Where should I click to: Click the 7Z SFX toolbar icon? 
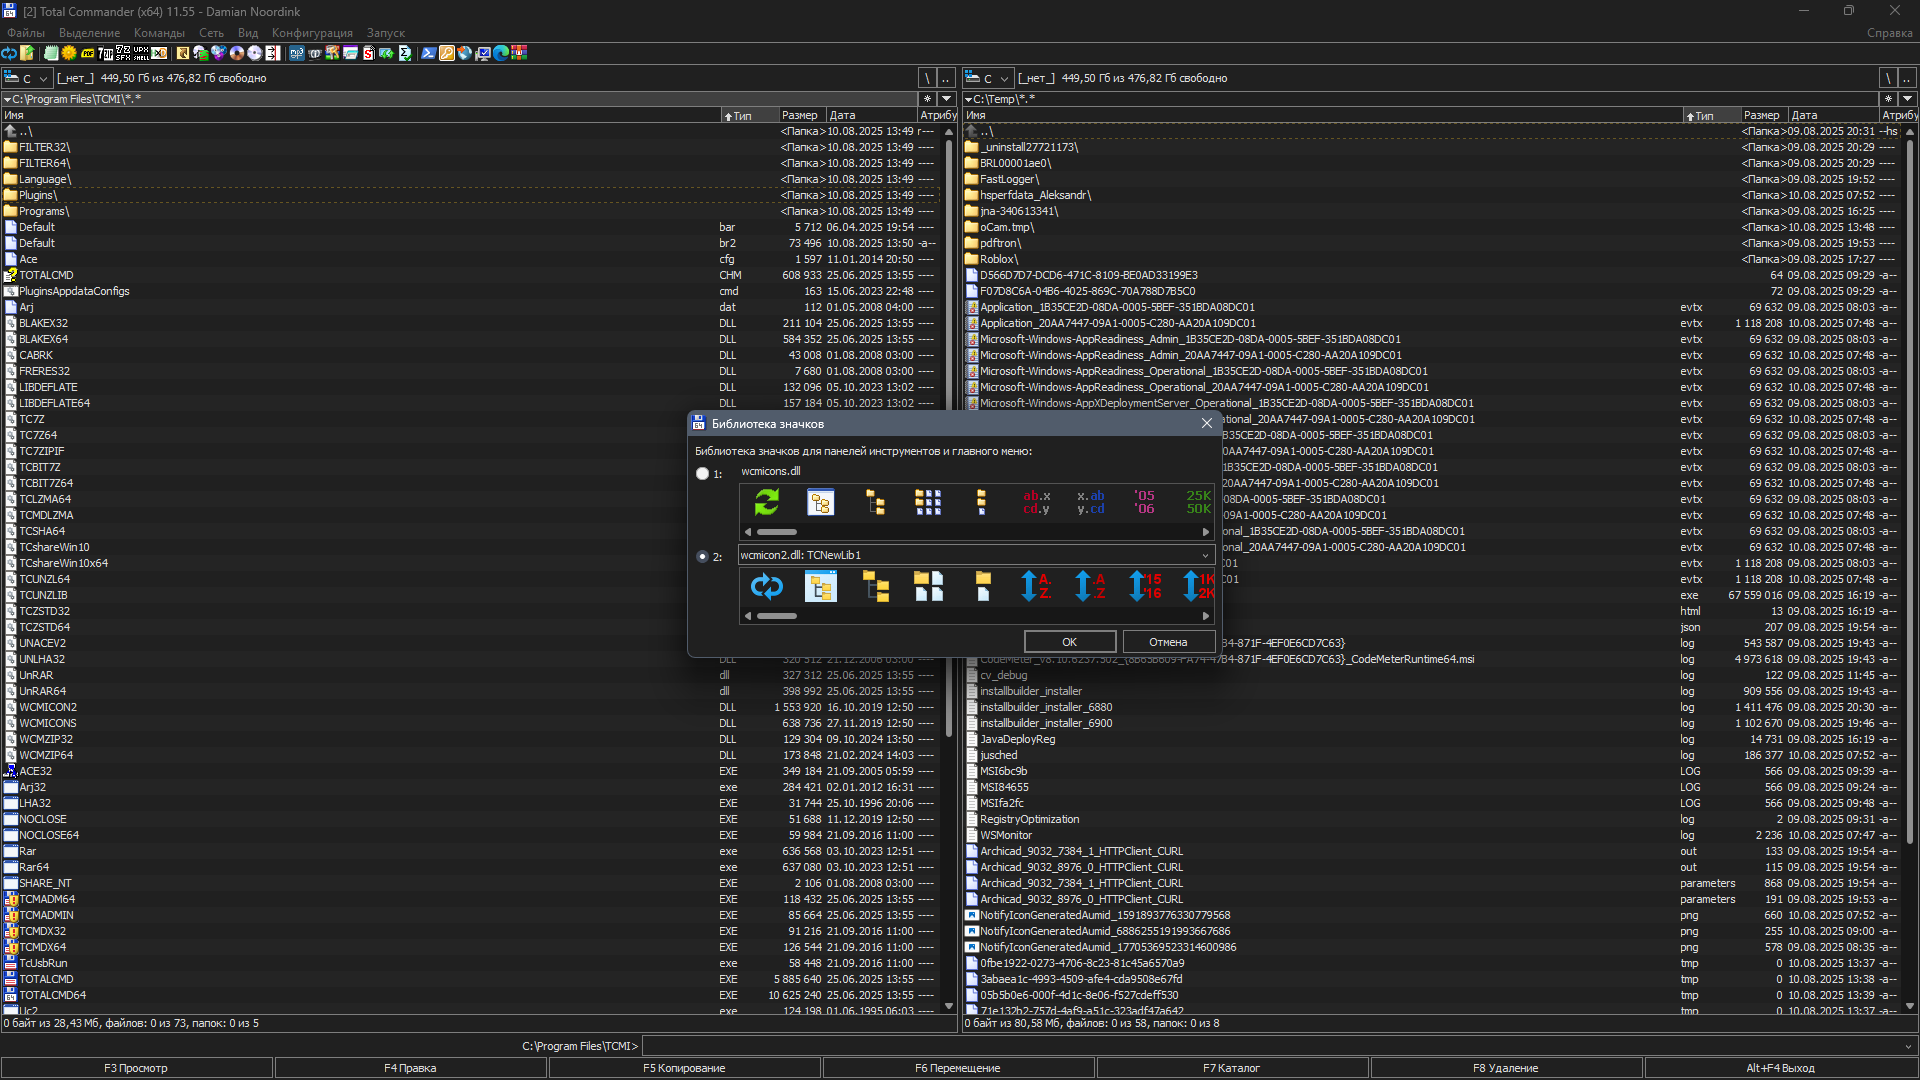[123, 53]
